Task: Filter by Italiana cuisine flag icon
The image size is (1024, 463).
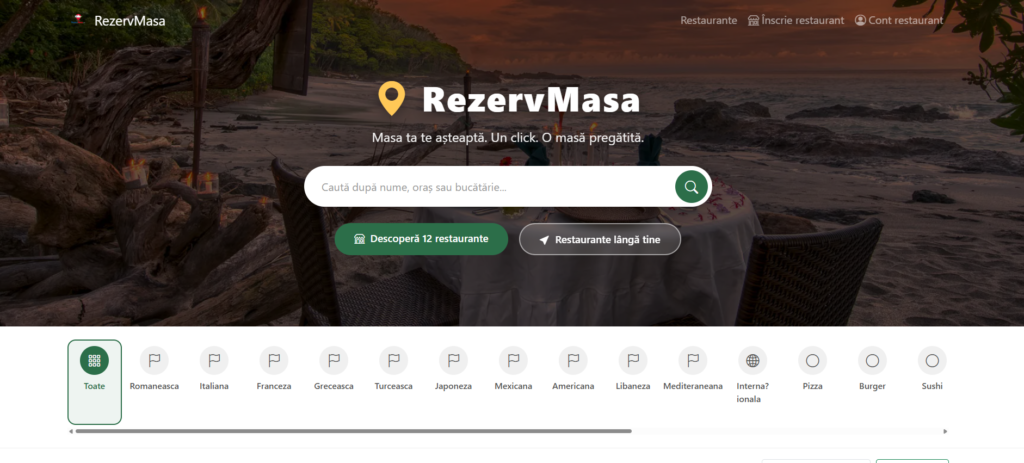Action: tap(214, 360)
